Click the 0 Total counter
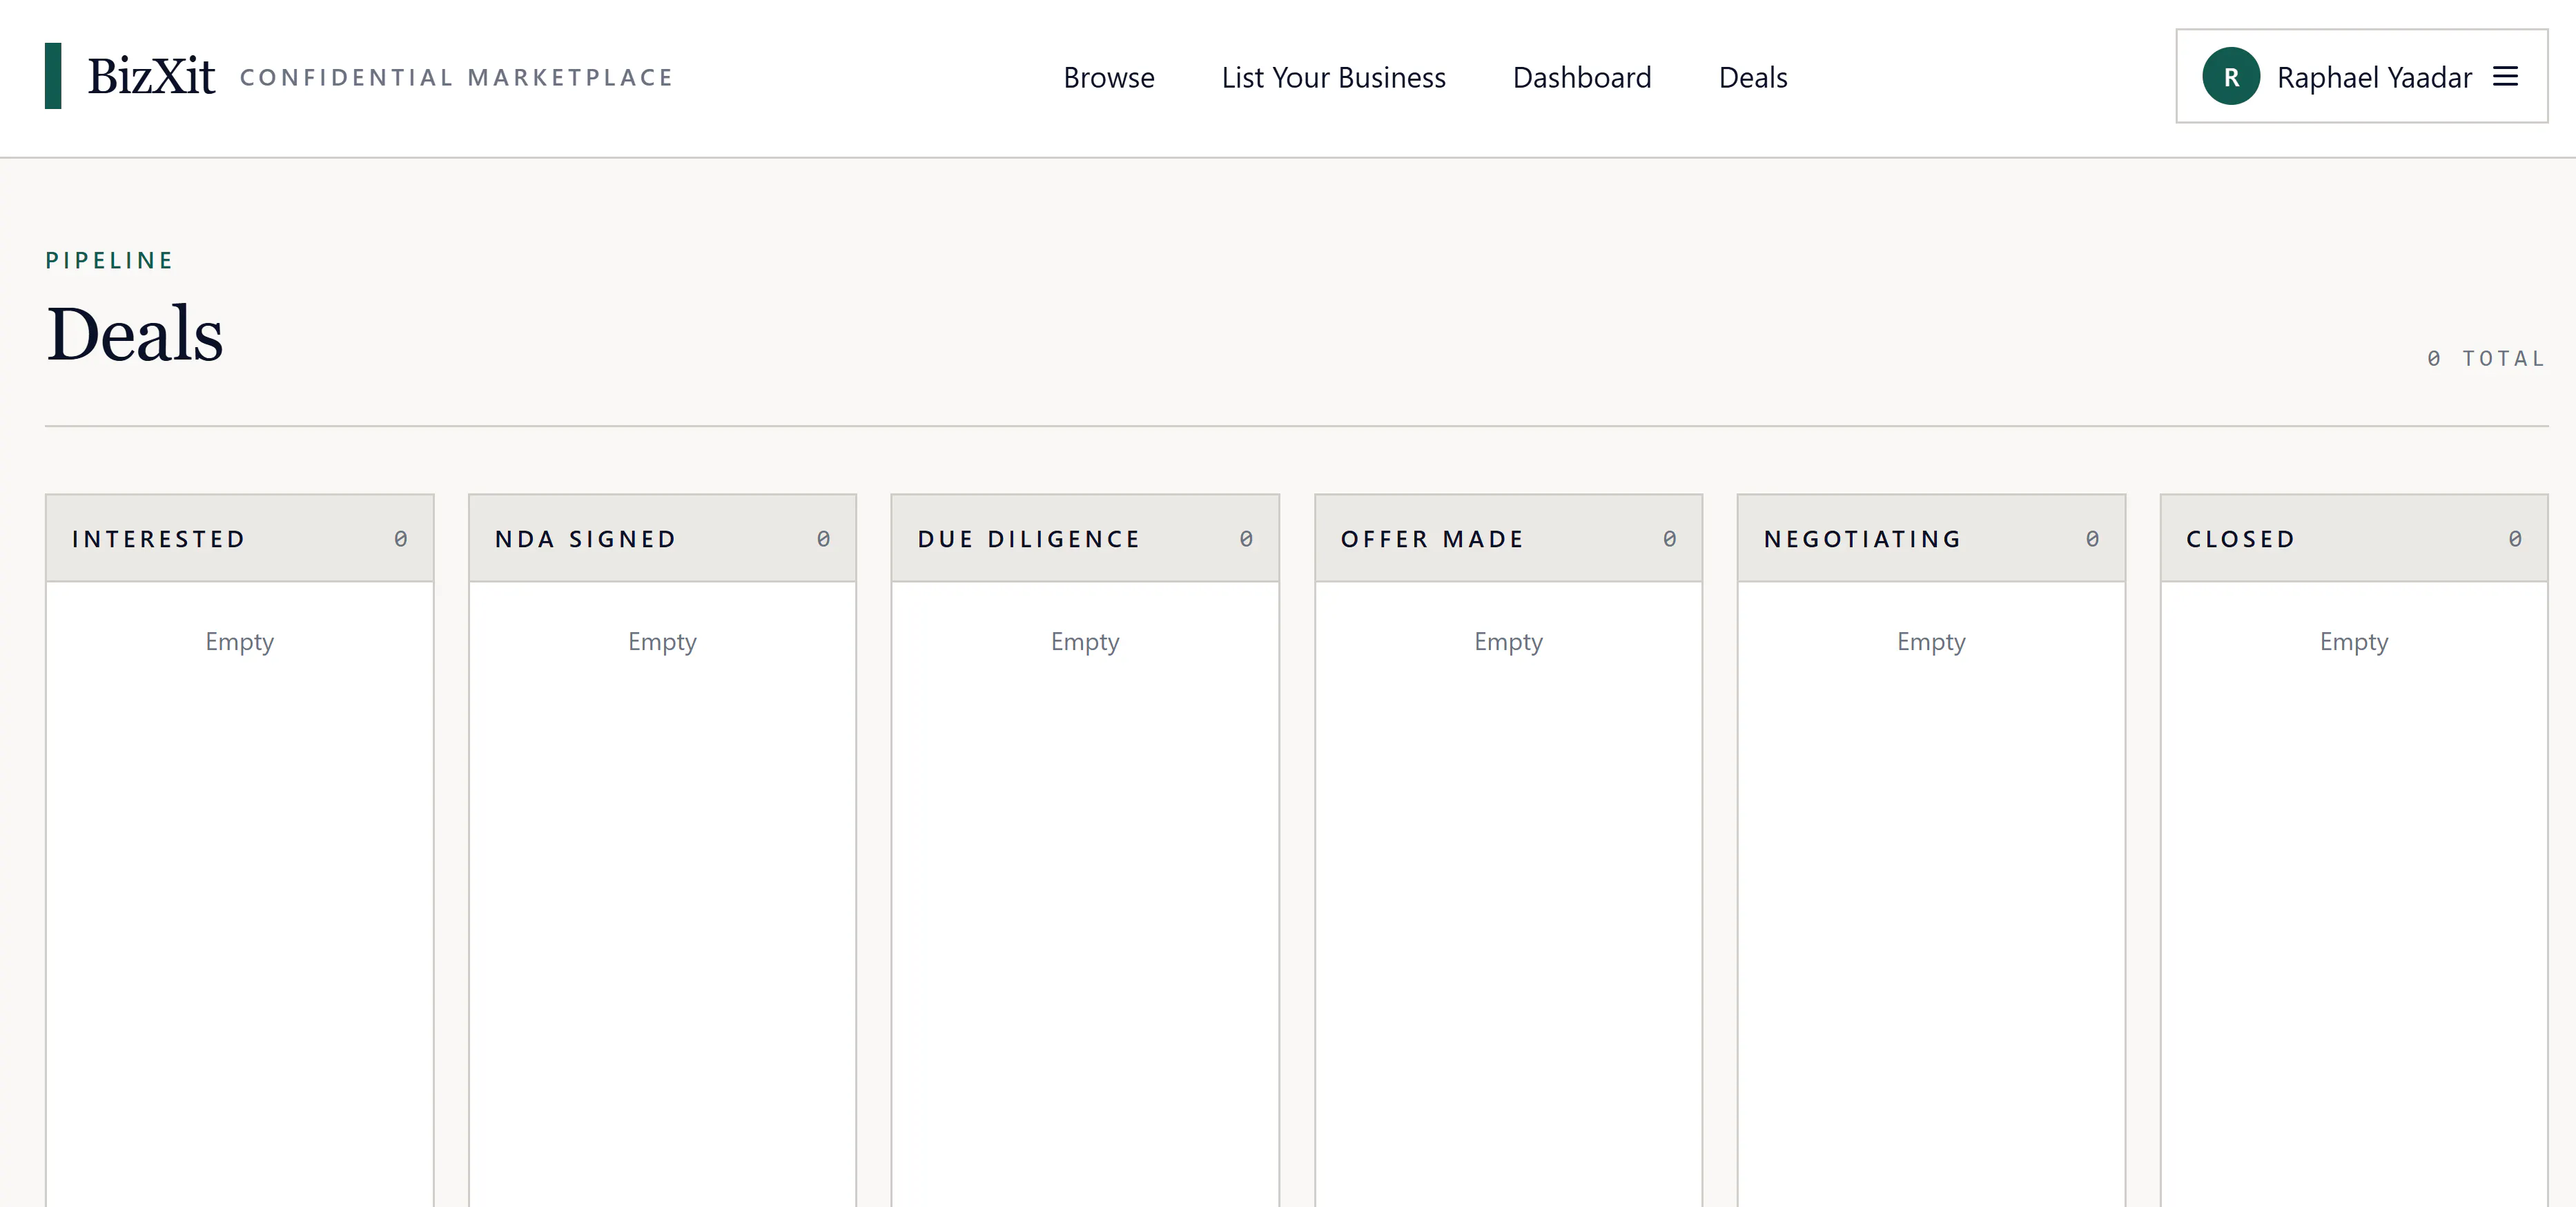The height and width of the screenshot is (1207, 2576). coord(2486,358)
